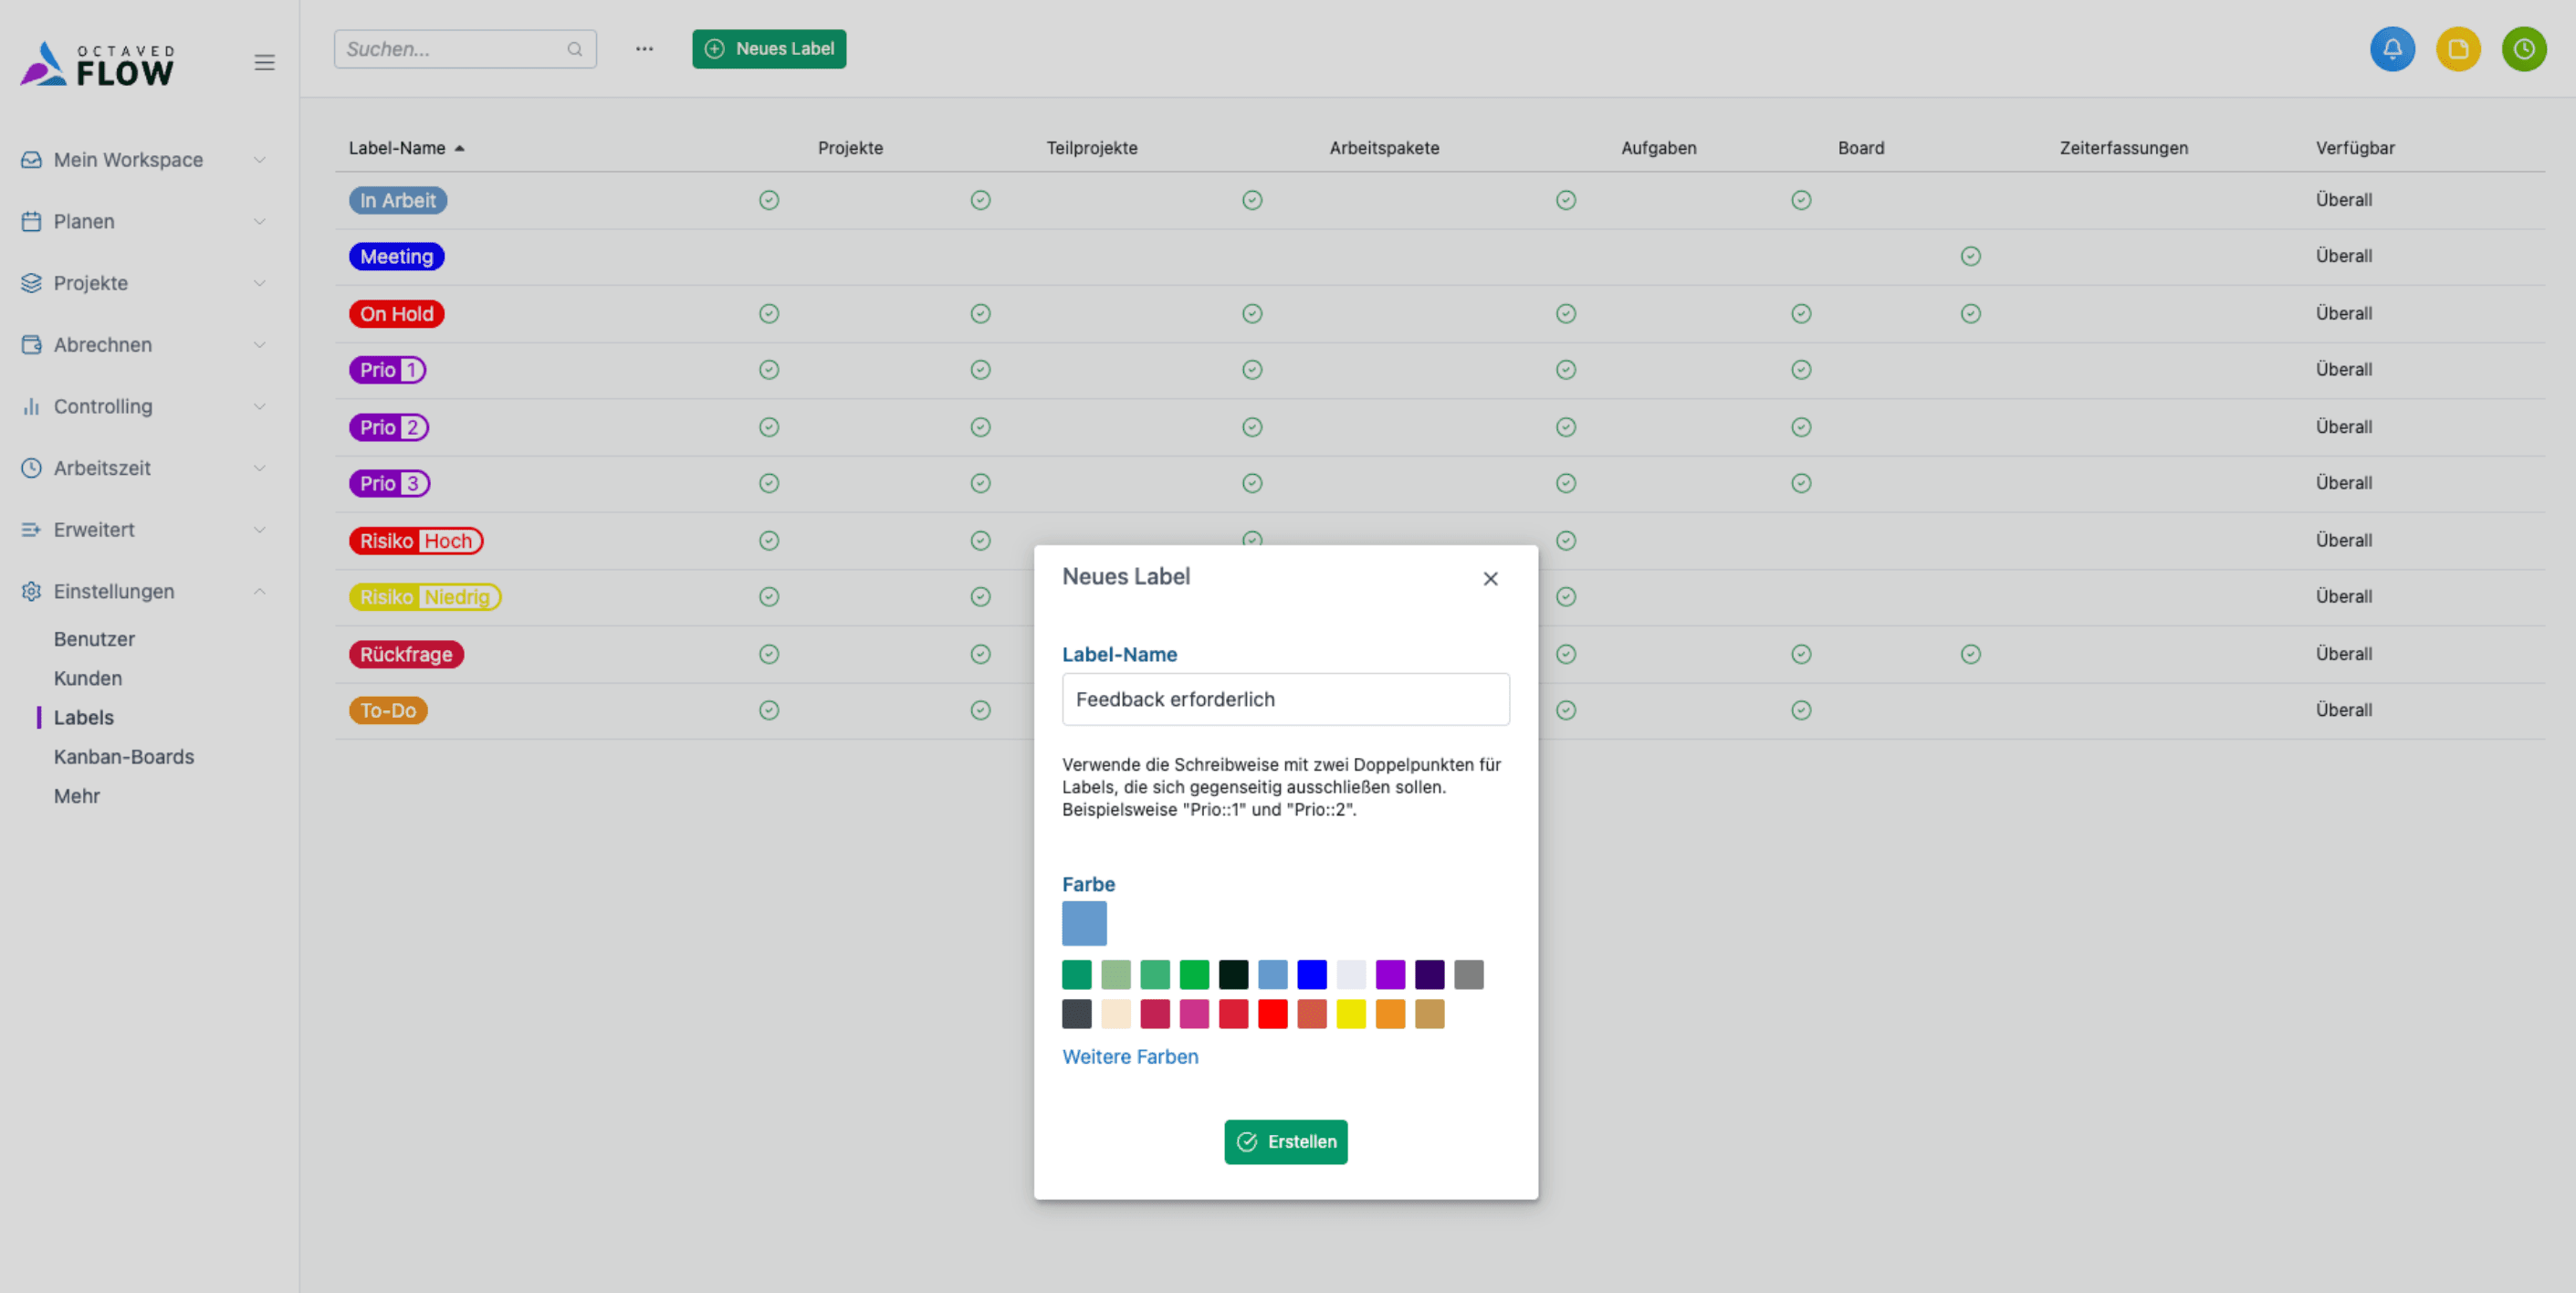Click the search magnifier icon
This screenshot has height=1293, width=2576.
[575, 49]
